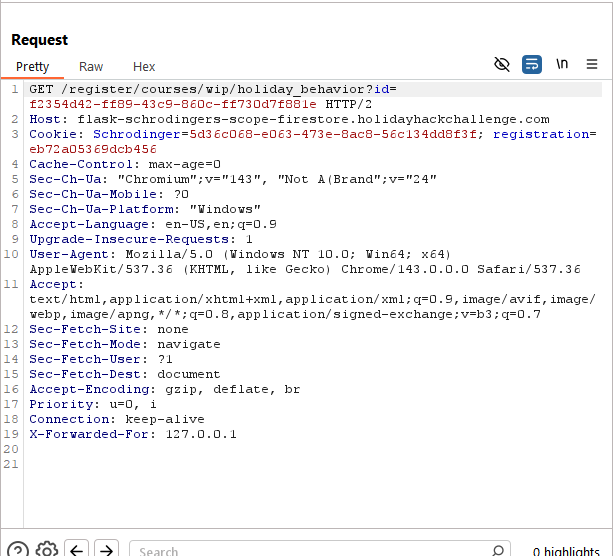Viewport: 613px width, 556px height.
Task: Click the magnifier icon in search box
Action: 498,550
